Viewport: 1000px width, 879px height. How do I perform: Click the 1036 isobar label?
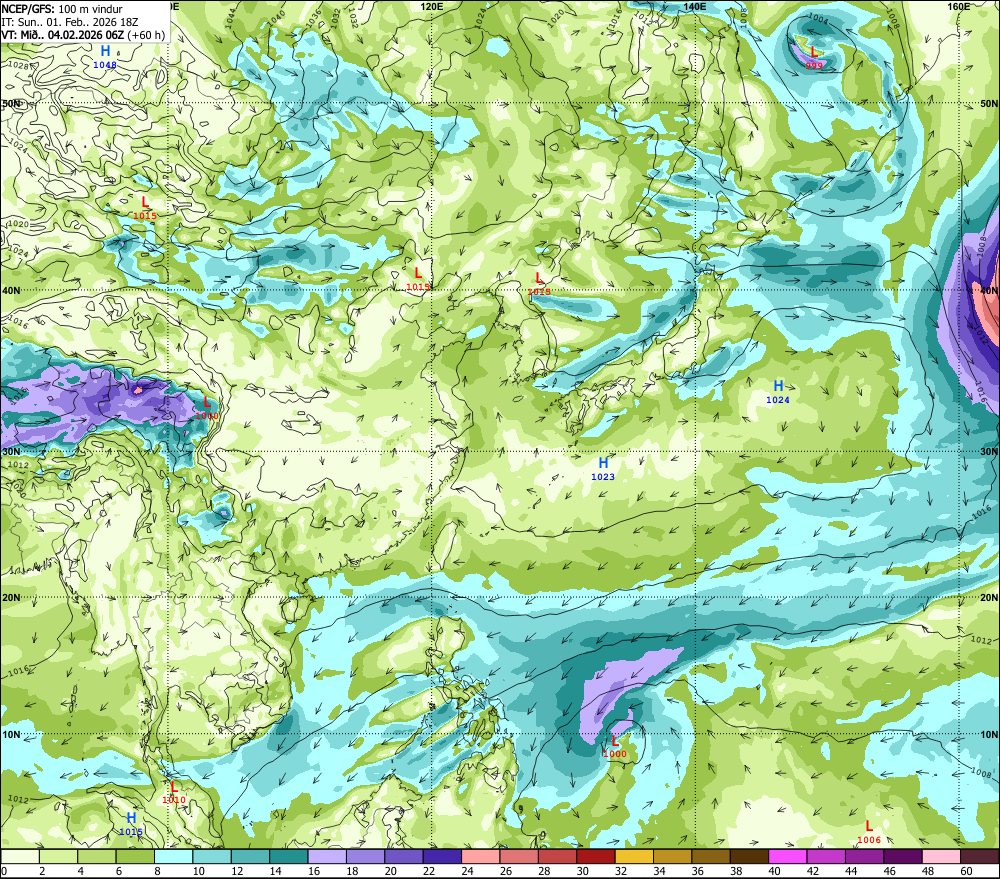[x=312, y=17]
